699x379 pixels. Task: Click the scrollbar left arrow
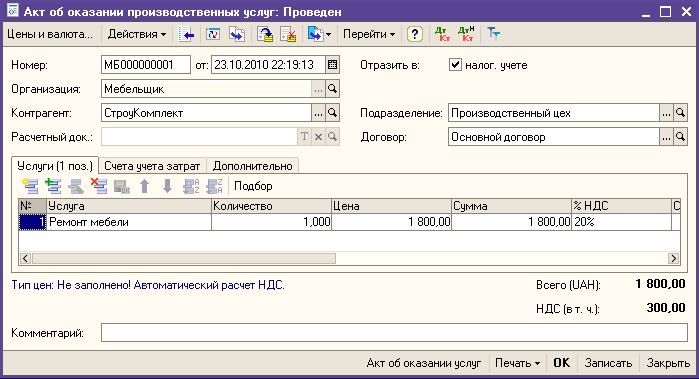click(x=25, y=258)
